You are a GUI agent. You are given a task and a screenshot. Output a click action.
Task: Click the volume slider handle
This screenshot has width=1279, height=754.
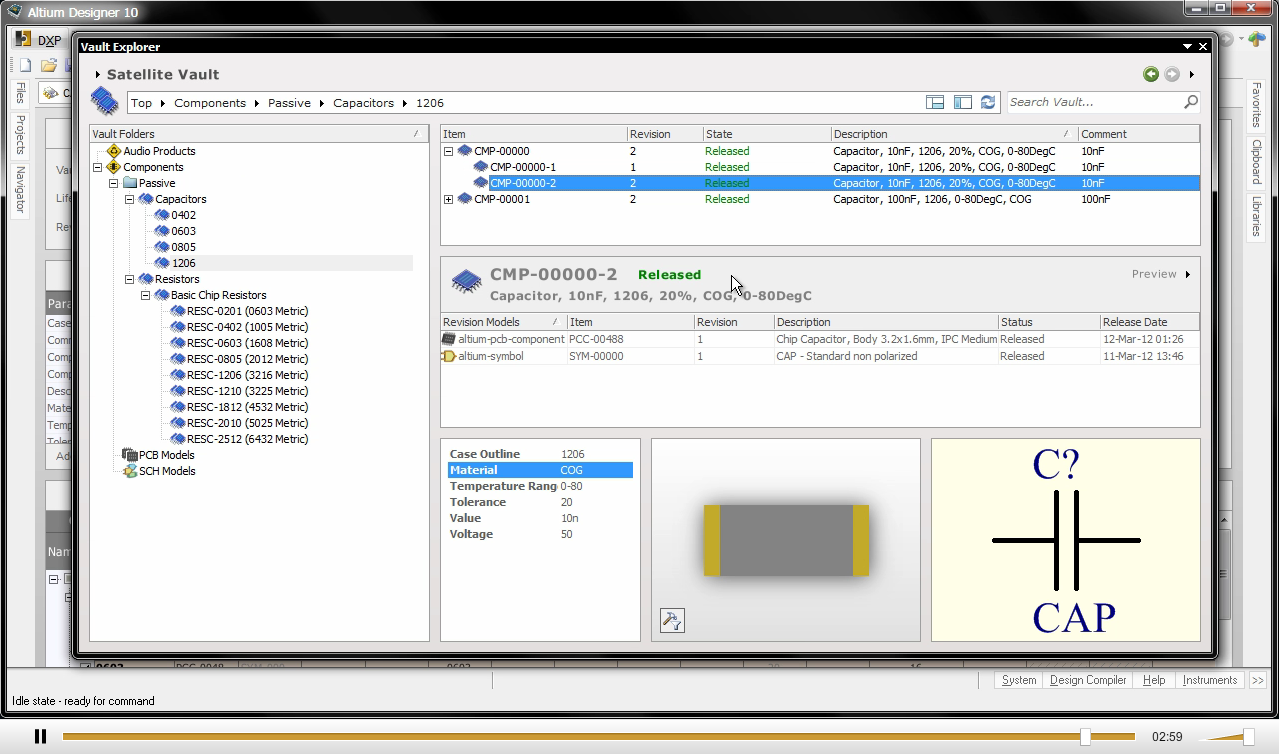[x=1248, y=737]
